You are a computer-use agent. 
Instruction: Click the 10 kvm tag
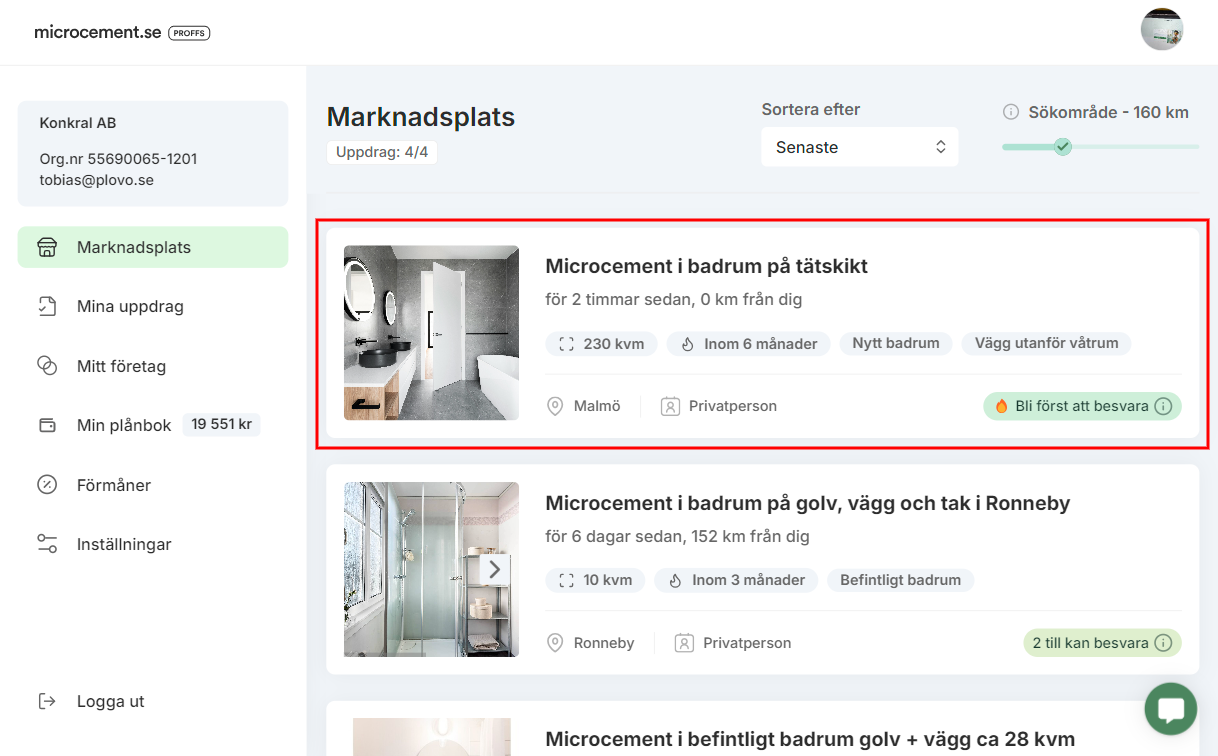coord(595,580)
